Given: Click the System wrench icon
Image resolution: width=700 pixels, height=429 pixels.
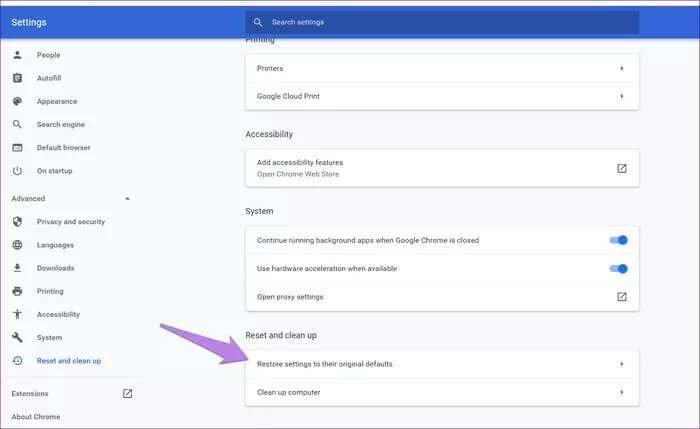Looking at the screenshot, I should pyautogui.click(x=17, y=338).
